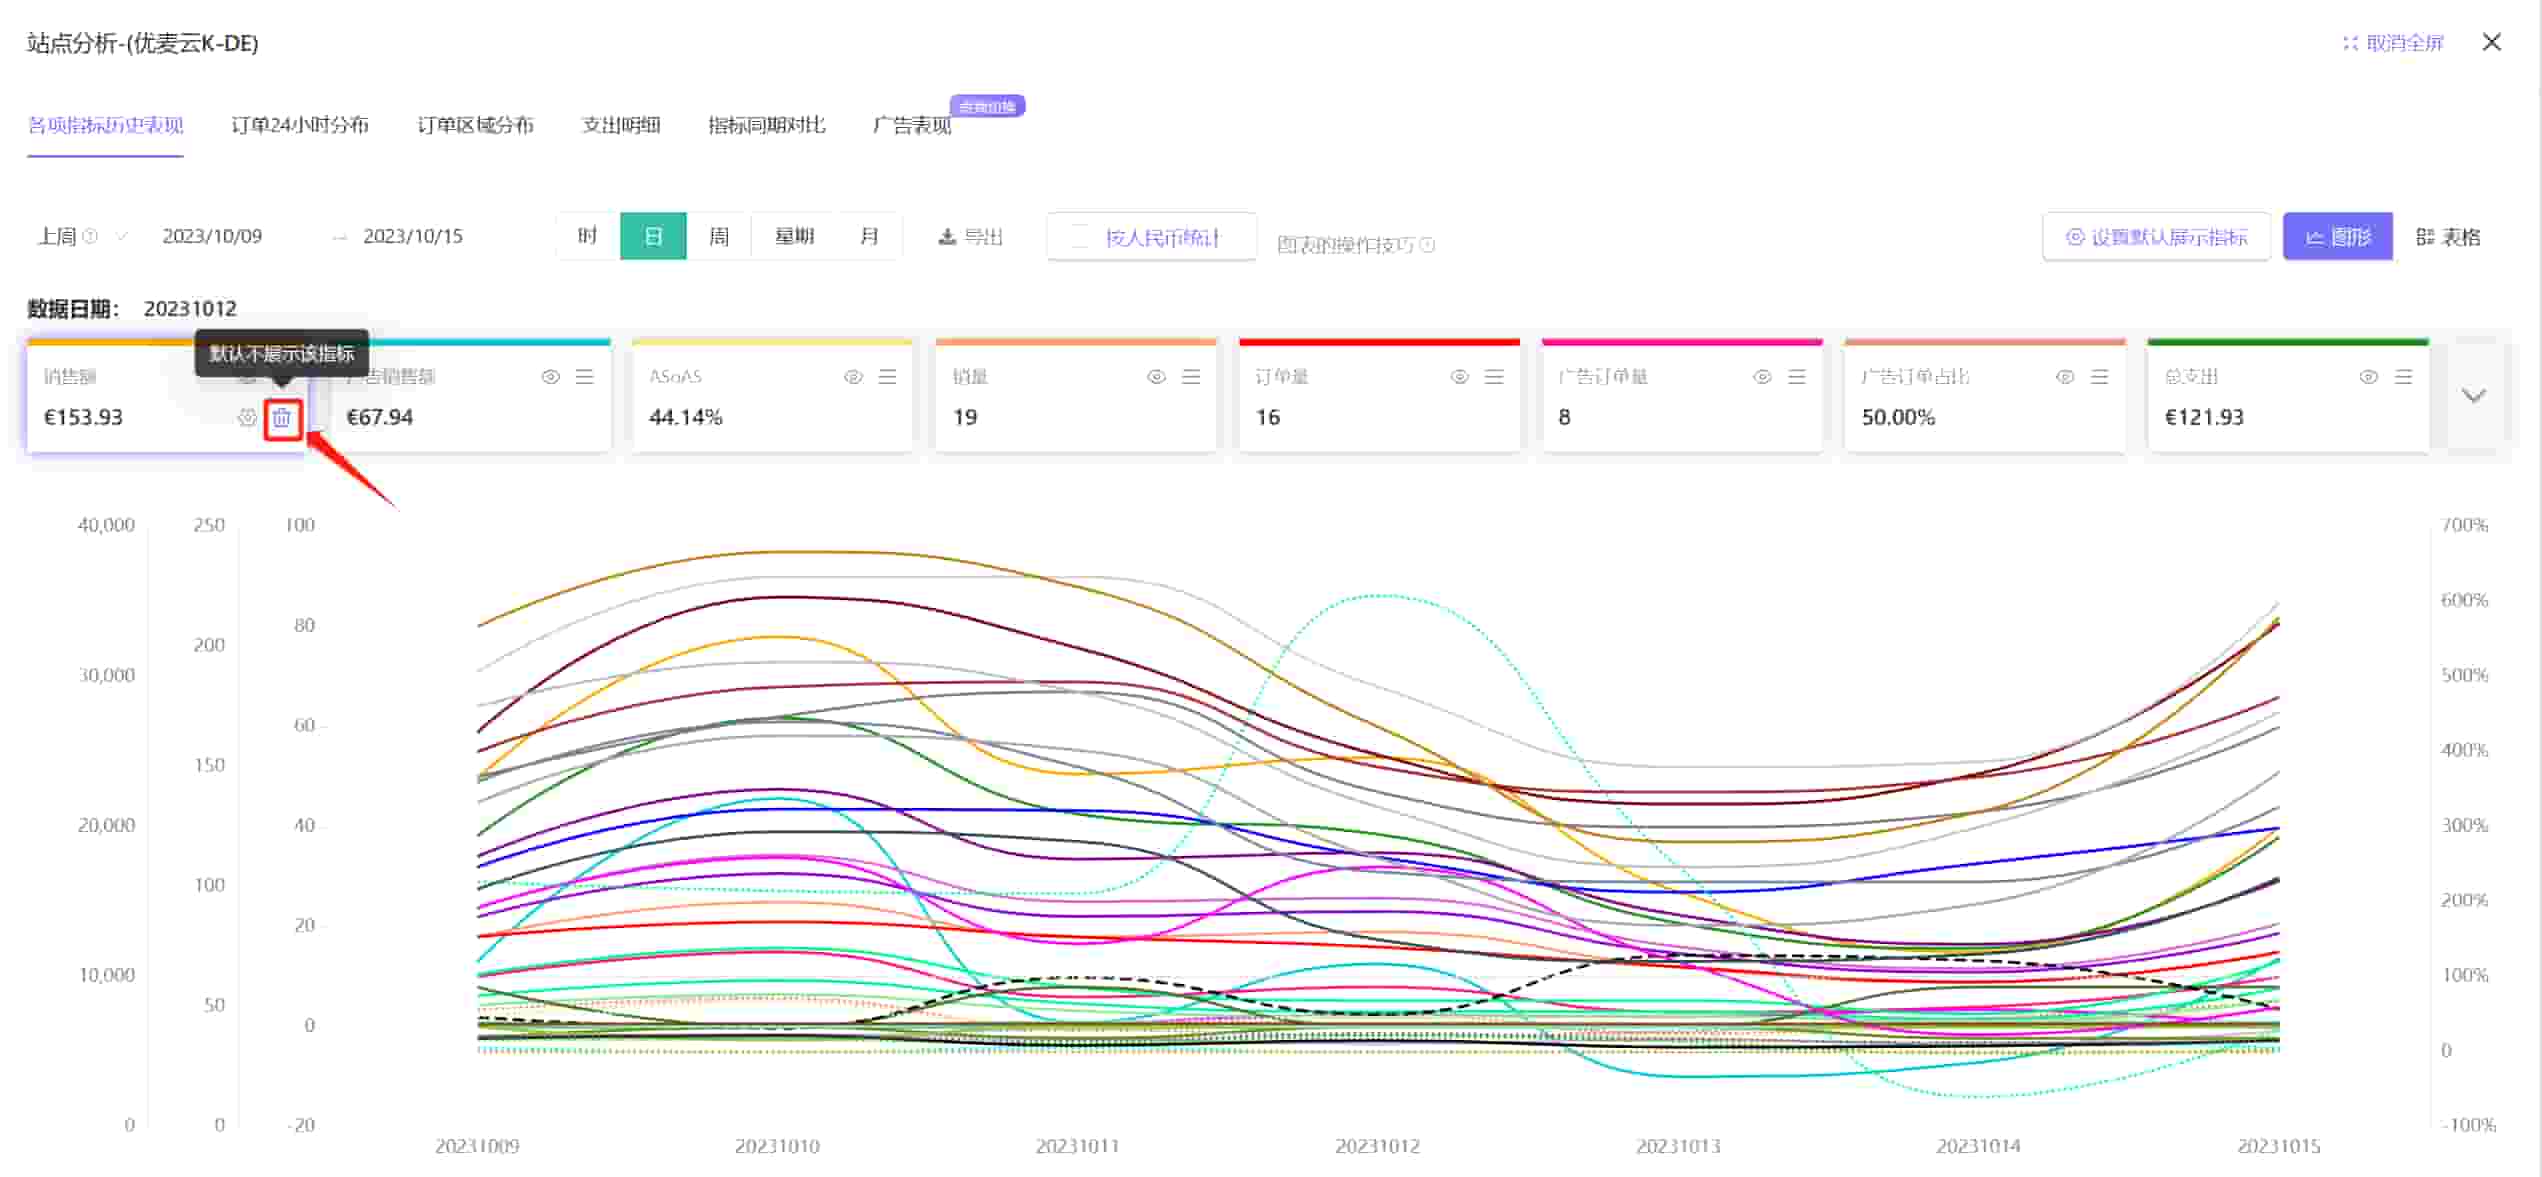The width and height of the screenshot is (2542, 1177).
Task: Click the 设置默认展示指标 button
Action: point(2156,237)
